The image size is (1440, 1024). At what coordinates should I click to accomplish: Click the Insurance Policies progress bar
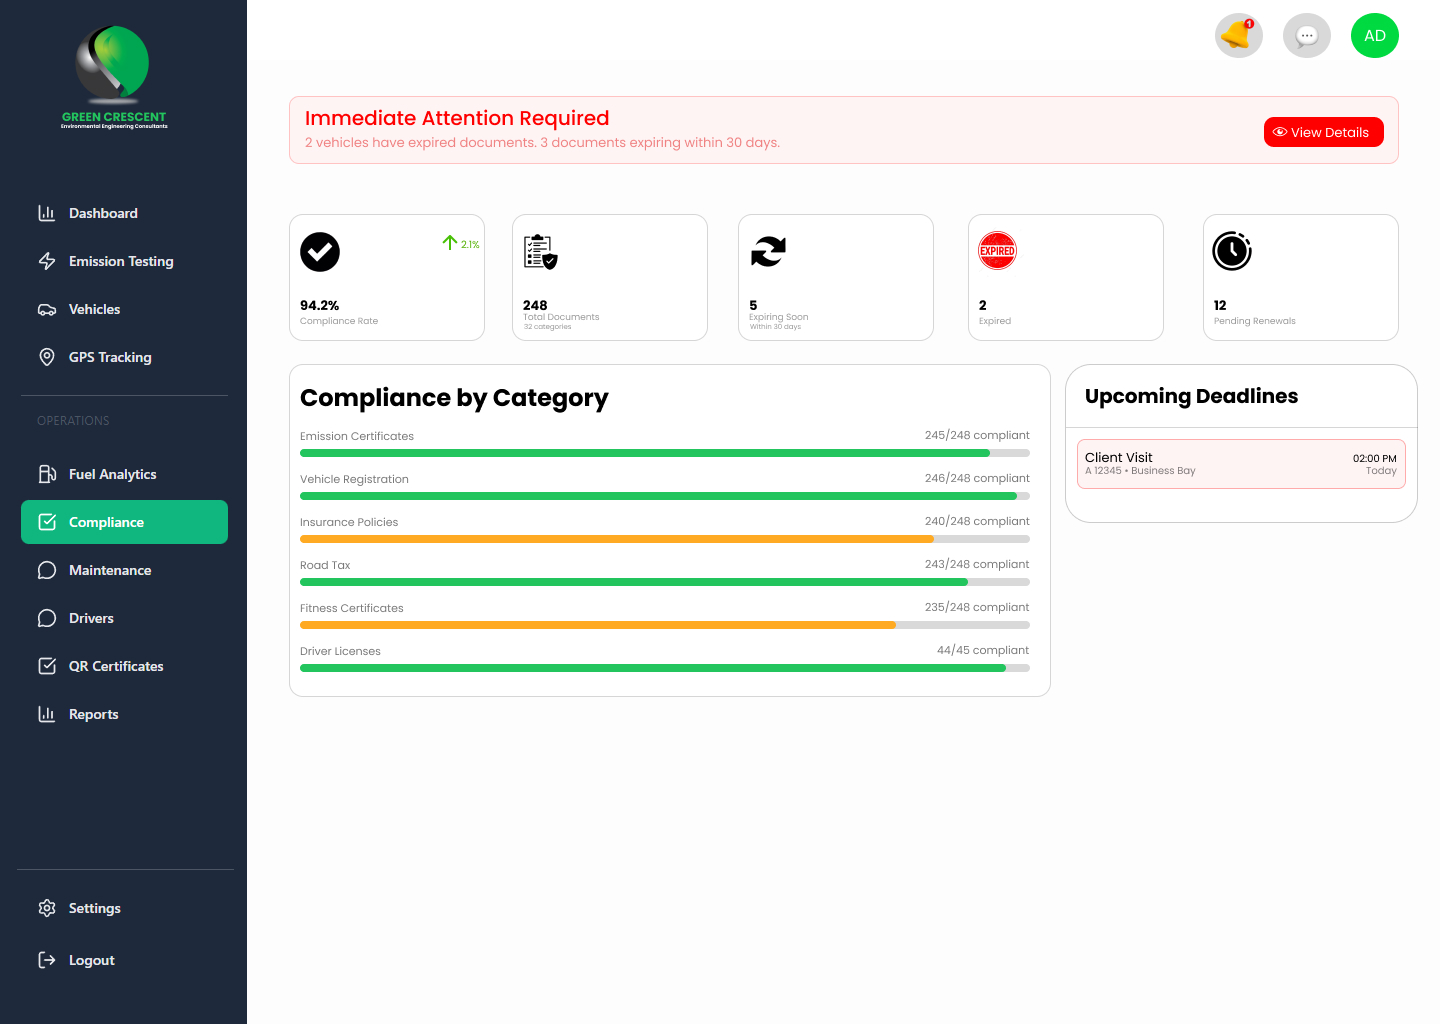tap(664, 539)
